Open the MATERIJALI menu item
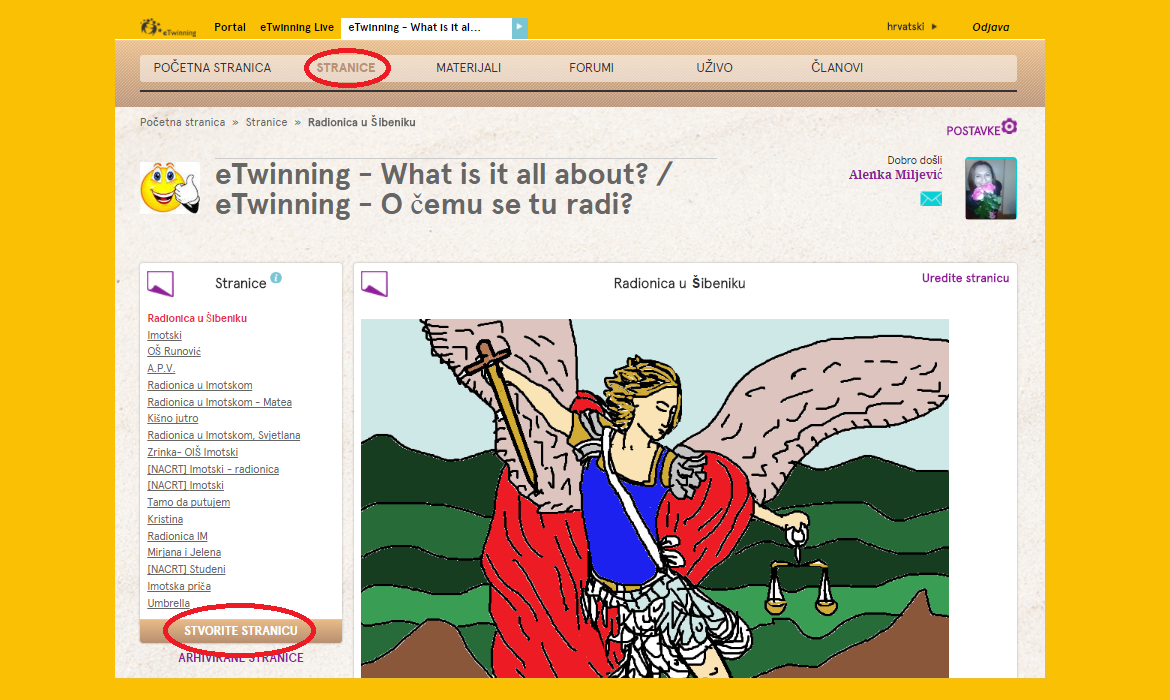This screenshot has width=1170, height=700. [x=468, y=67]
